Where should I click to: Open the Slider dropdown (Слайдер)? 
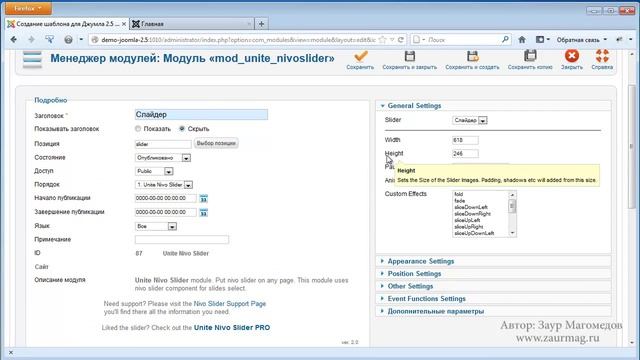pyautogui.click(x=470, y=120)
